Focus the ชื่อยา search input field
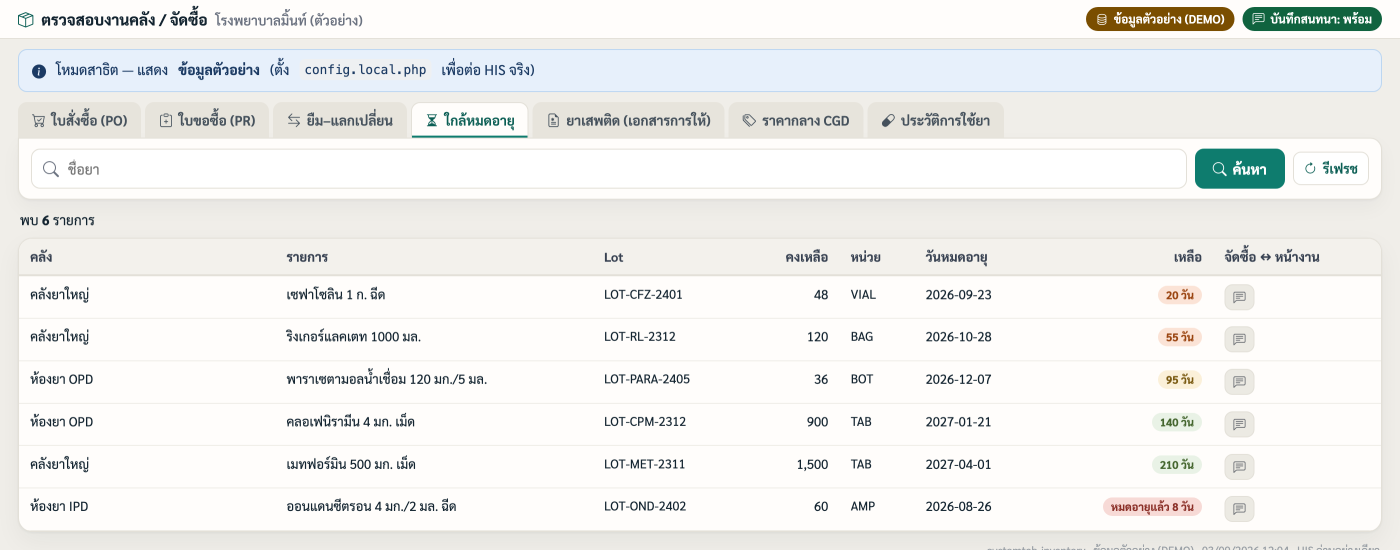The image size is (1400, 550). 609,169
